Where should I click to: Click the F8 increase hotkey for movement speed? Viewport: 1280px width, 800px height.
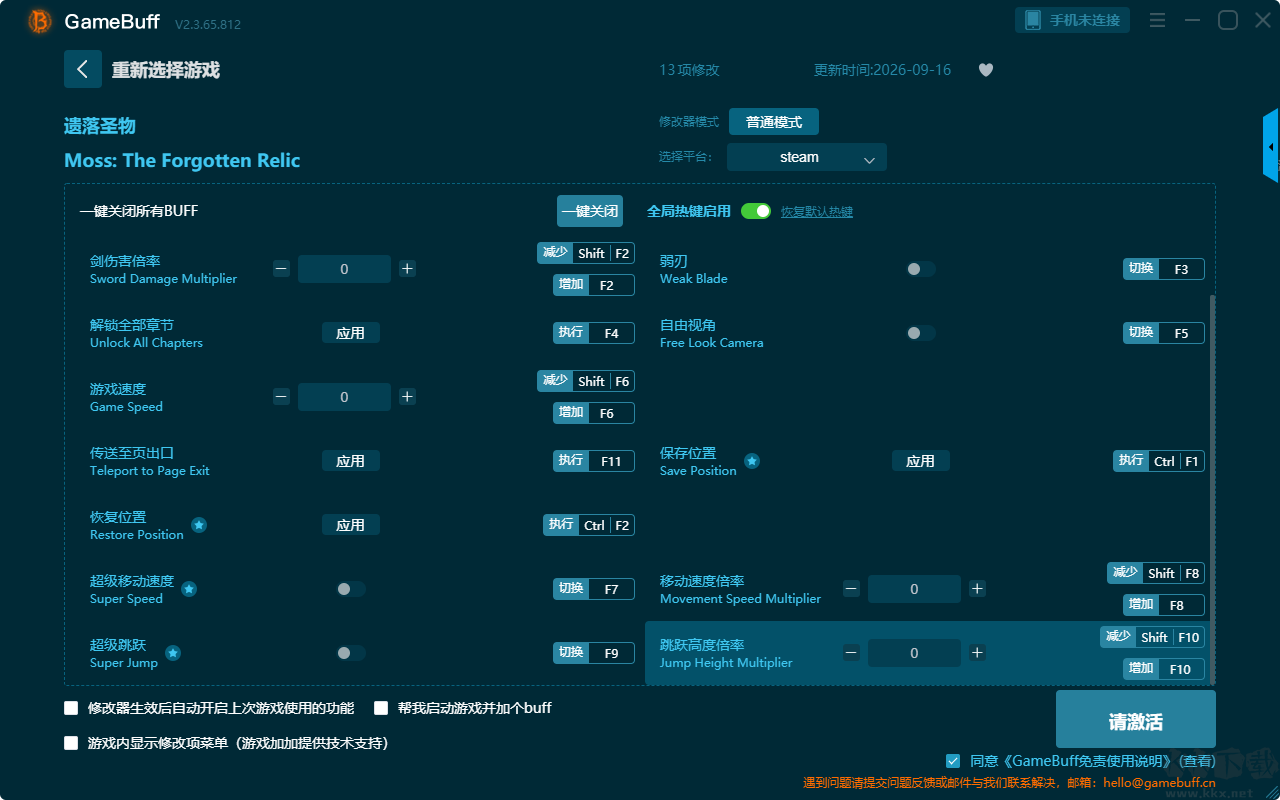pos(1164,605)
